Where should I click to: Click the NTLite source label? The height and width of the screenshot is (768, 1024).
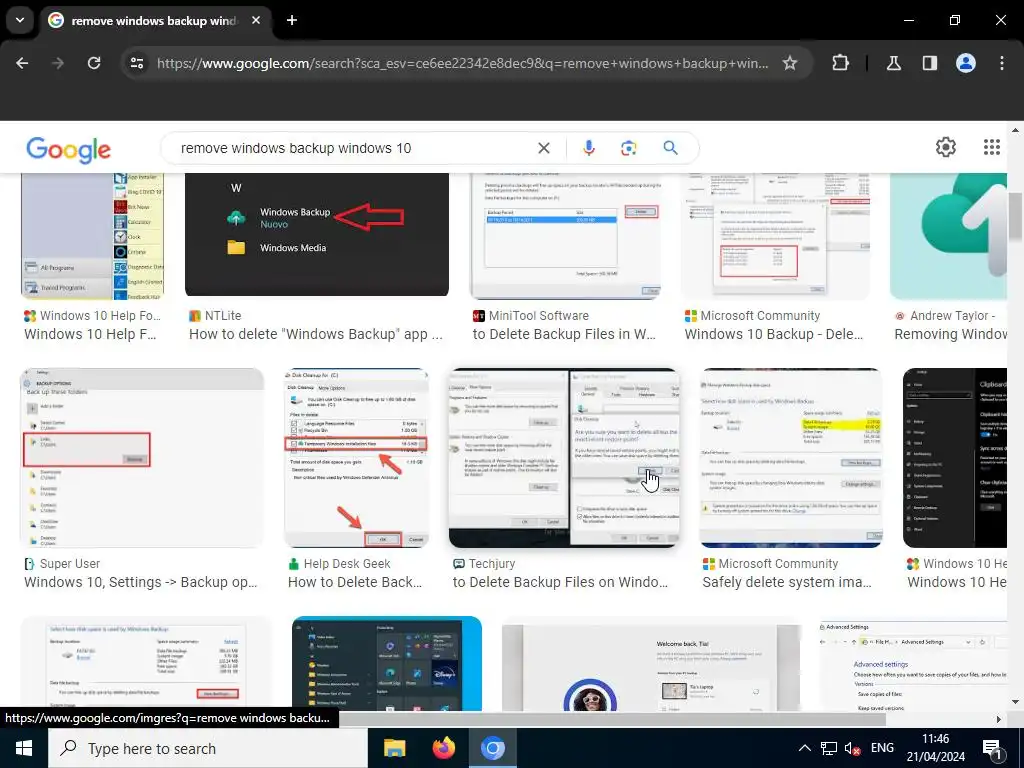pyautogui.click(x=223, y=315)
